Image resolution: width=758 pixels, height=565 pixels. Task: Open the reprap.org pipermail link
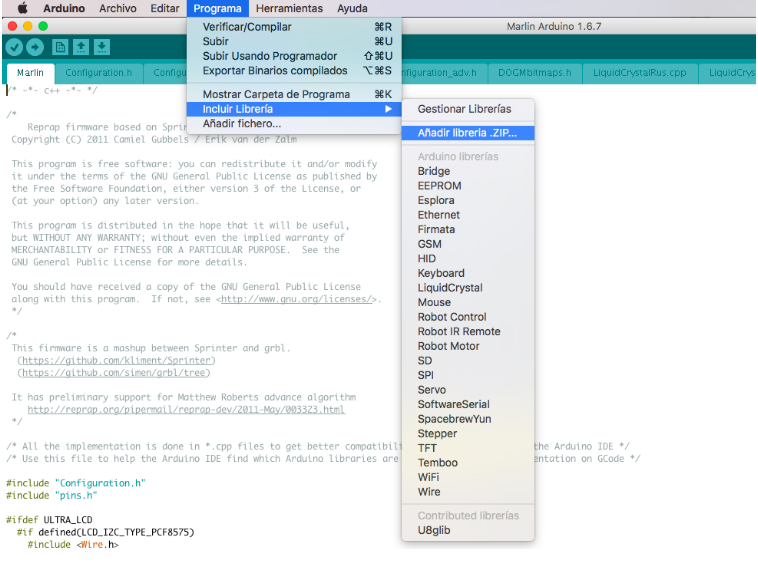[x=186, y=410]
